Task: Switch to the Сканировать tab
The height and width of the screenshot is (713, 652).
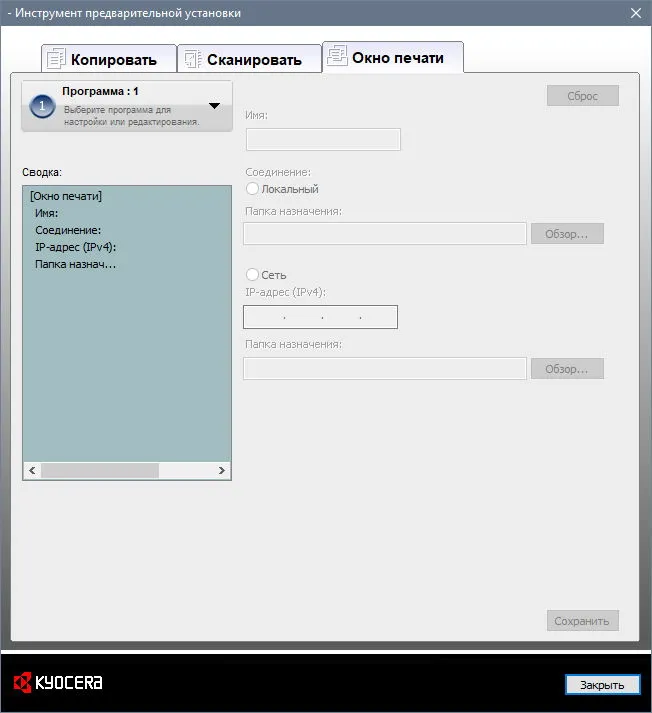Action: [x=249, y=59]
